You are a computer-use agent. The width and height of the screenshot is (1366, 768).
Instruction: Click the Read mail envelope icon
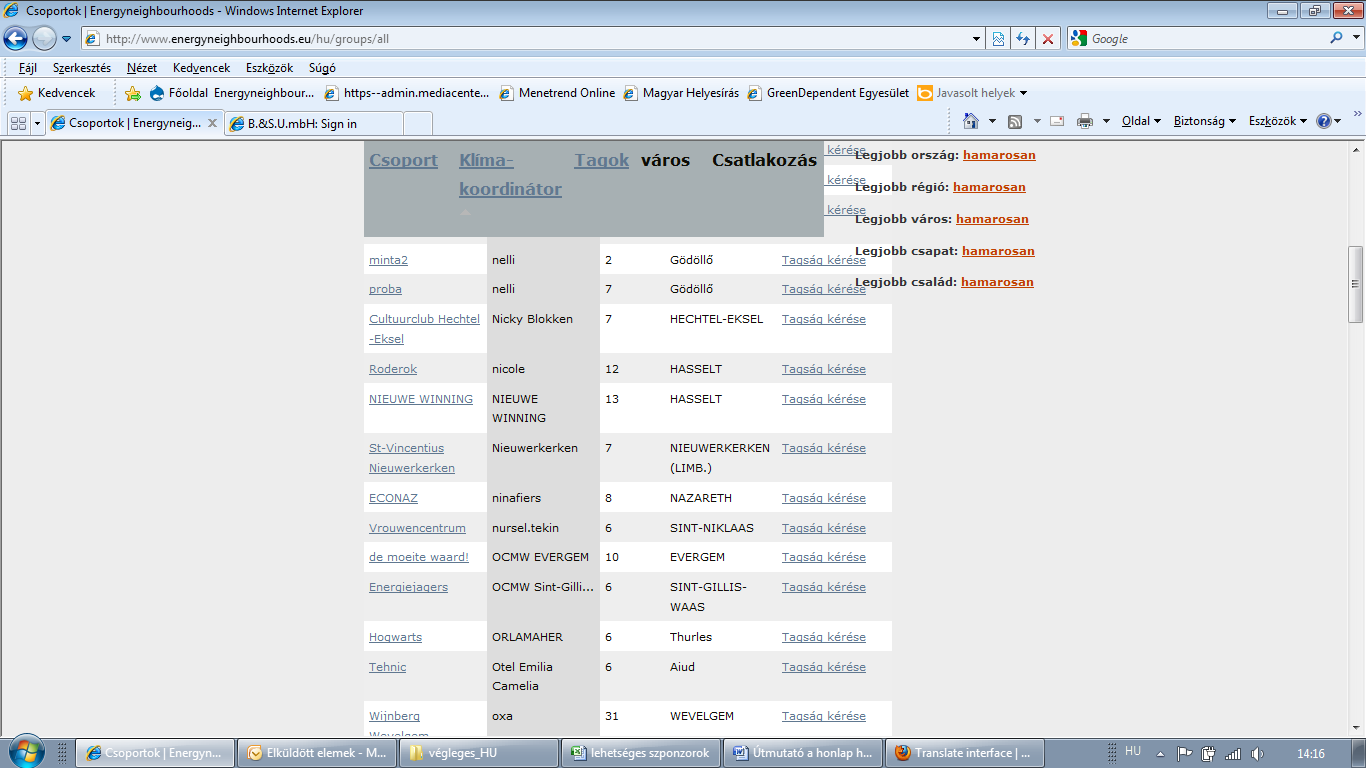click(1057, 121)
